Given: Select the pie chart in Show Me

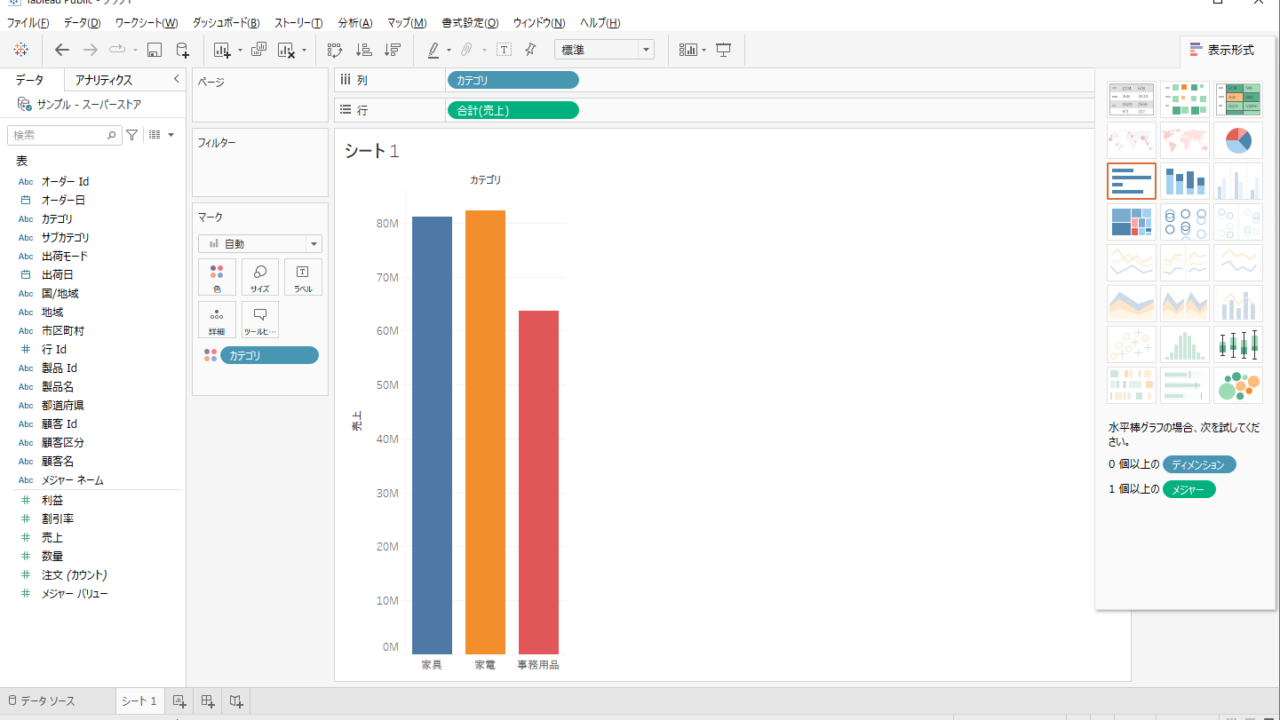Looking at the screenshot, I should tap(1238, 141).
